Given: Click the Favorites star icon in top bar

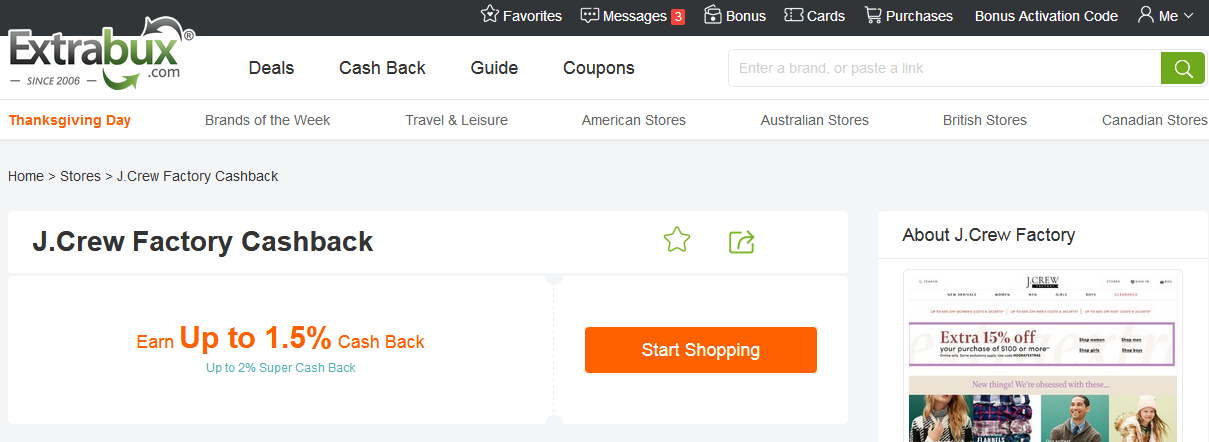Looking at the screenshot, I should coord(490,15).
